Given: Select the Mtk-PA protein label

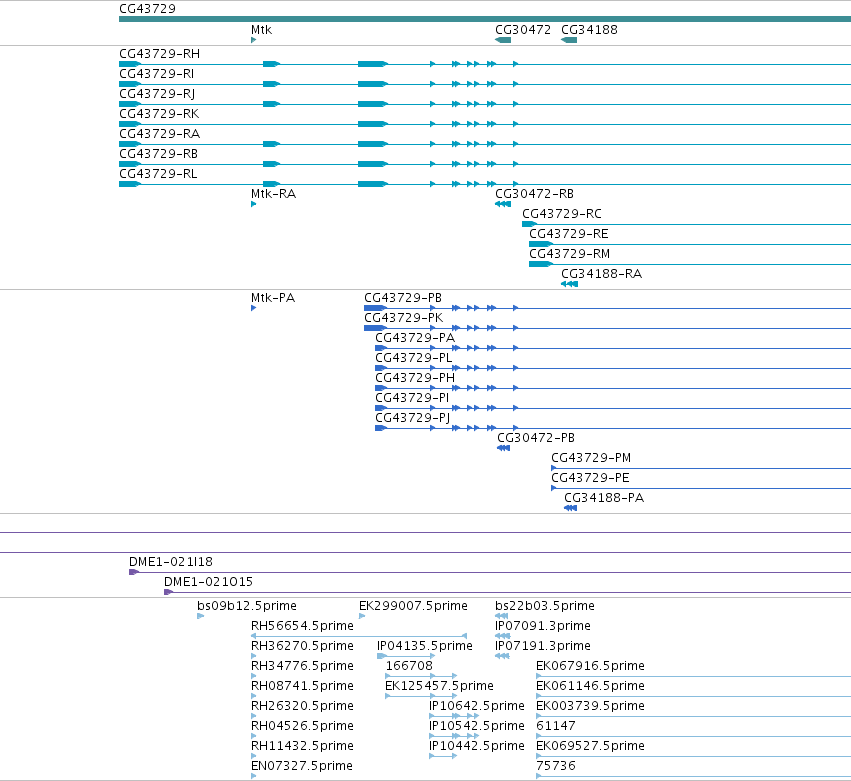Looking at the screenshot, I should [272, 299].
